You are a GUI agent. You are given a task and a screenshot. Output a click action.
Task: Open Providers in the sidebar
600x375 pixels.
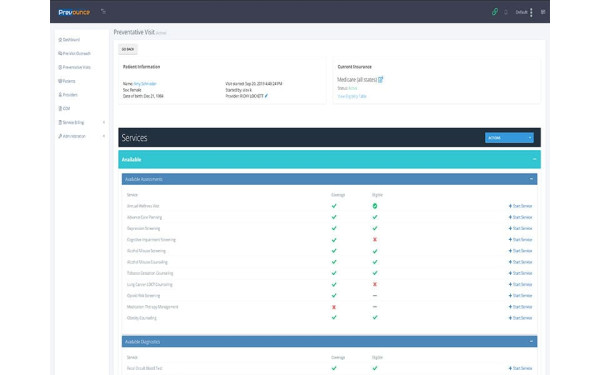coord(68,95)
